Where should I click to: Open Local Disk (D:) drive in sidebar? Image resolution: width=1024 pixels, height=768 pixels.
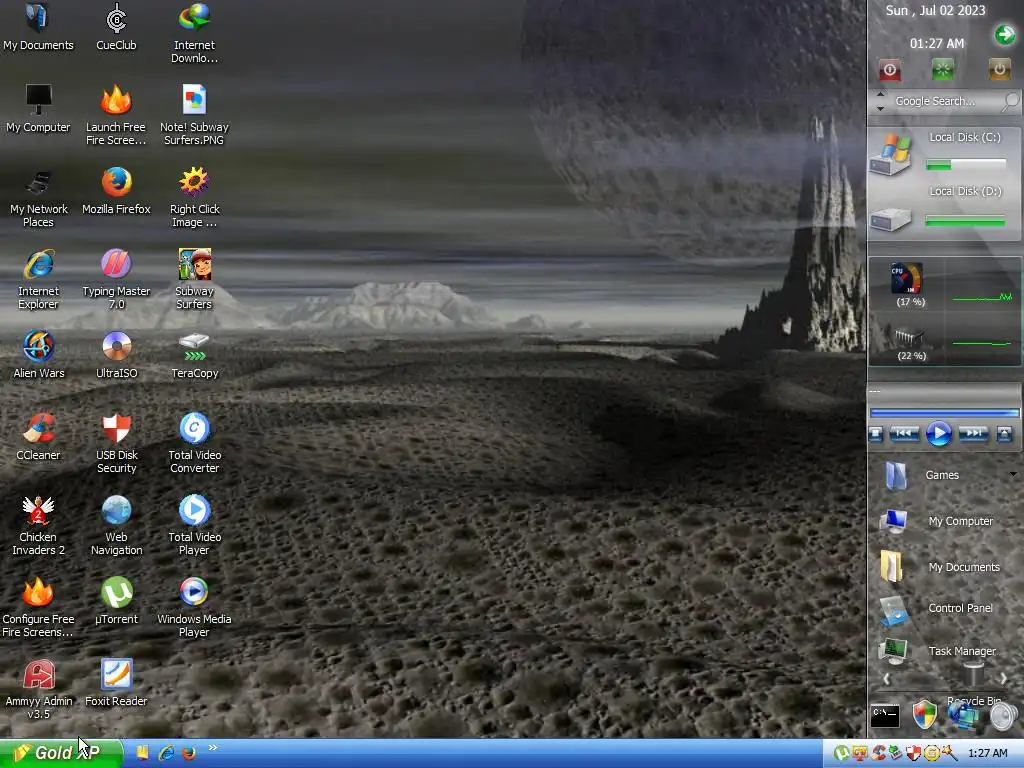click(889, 219)
